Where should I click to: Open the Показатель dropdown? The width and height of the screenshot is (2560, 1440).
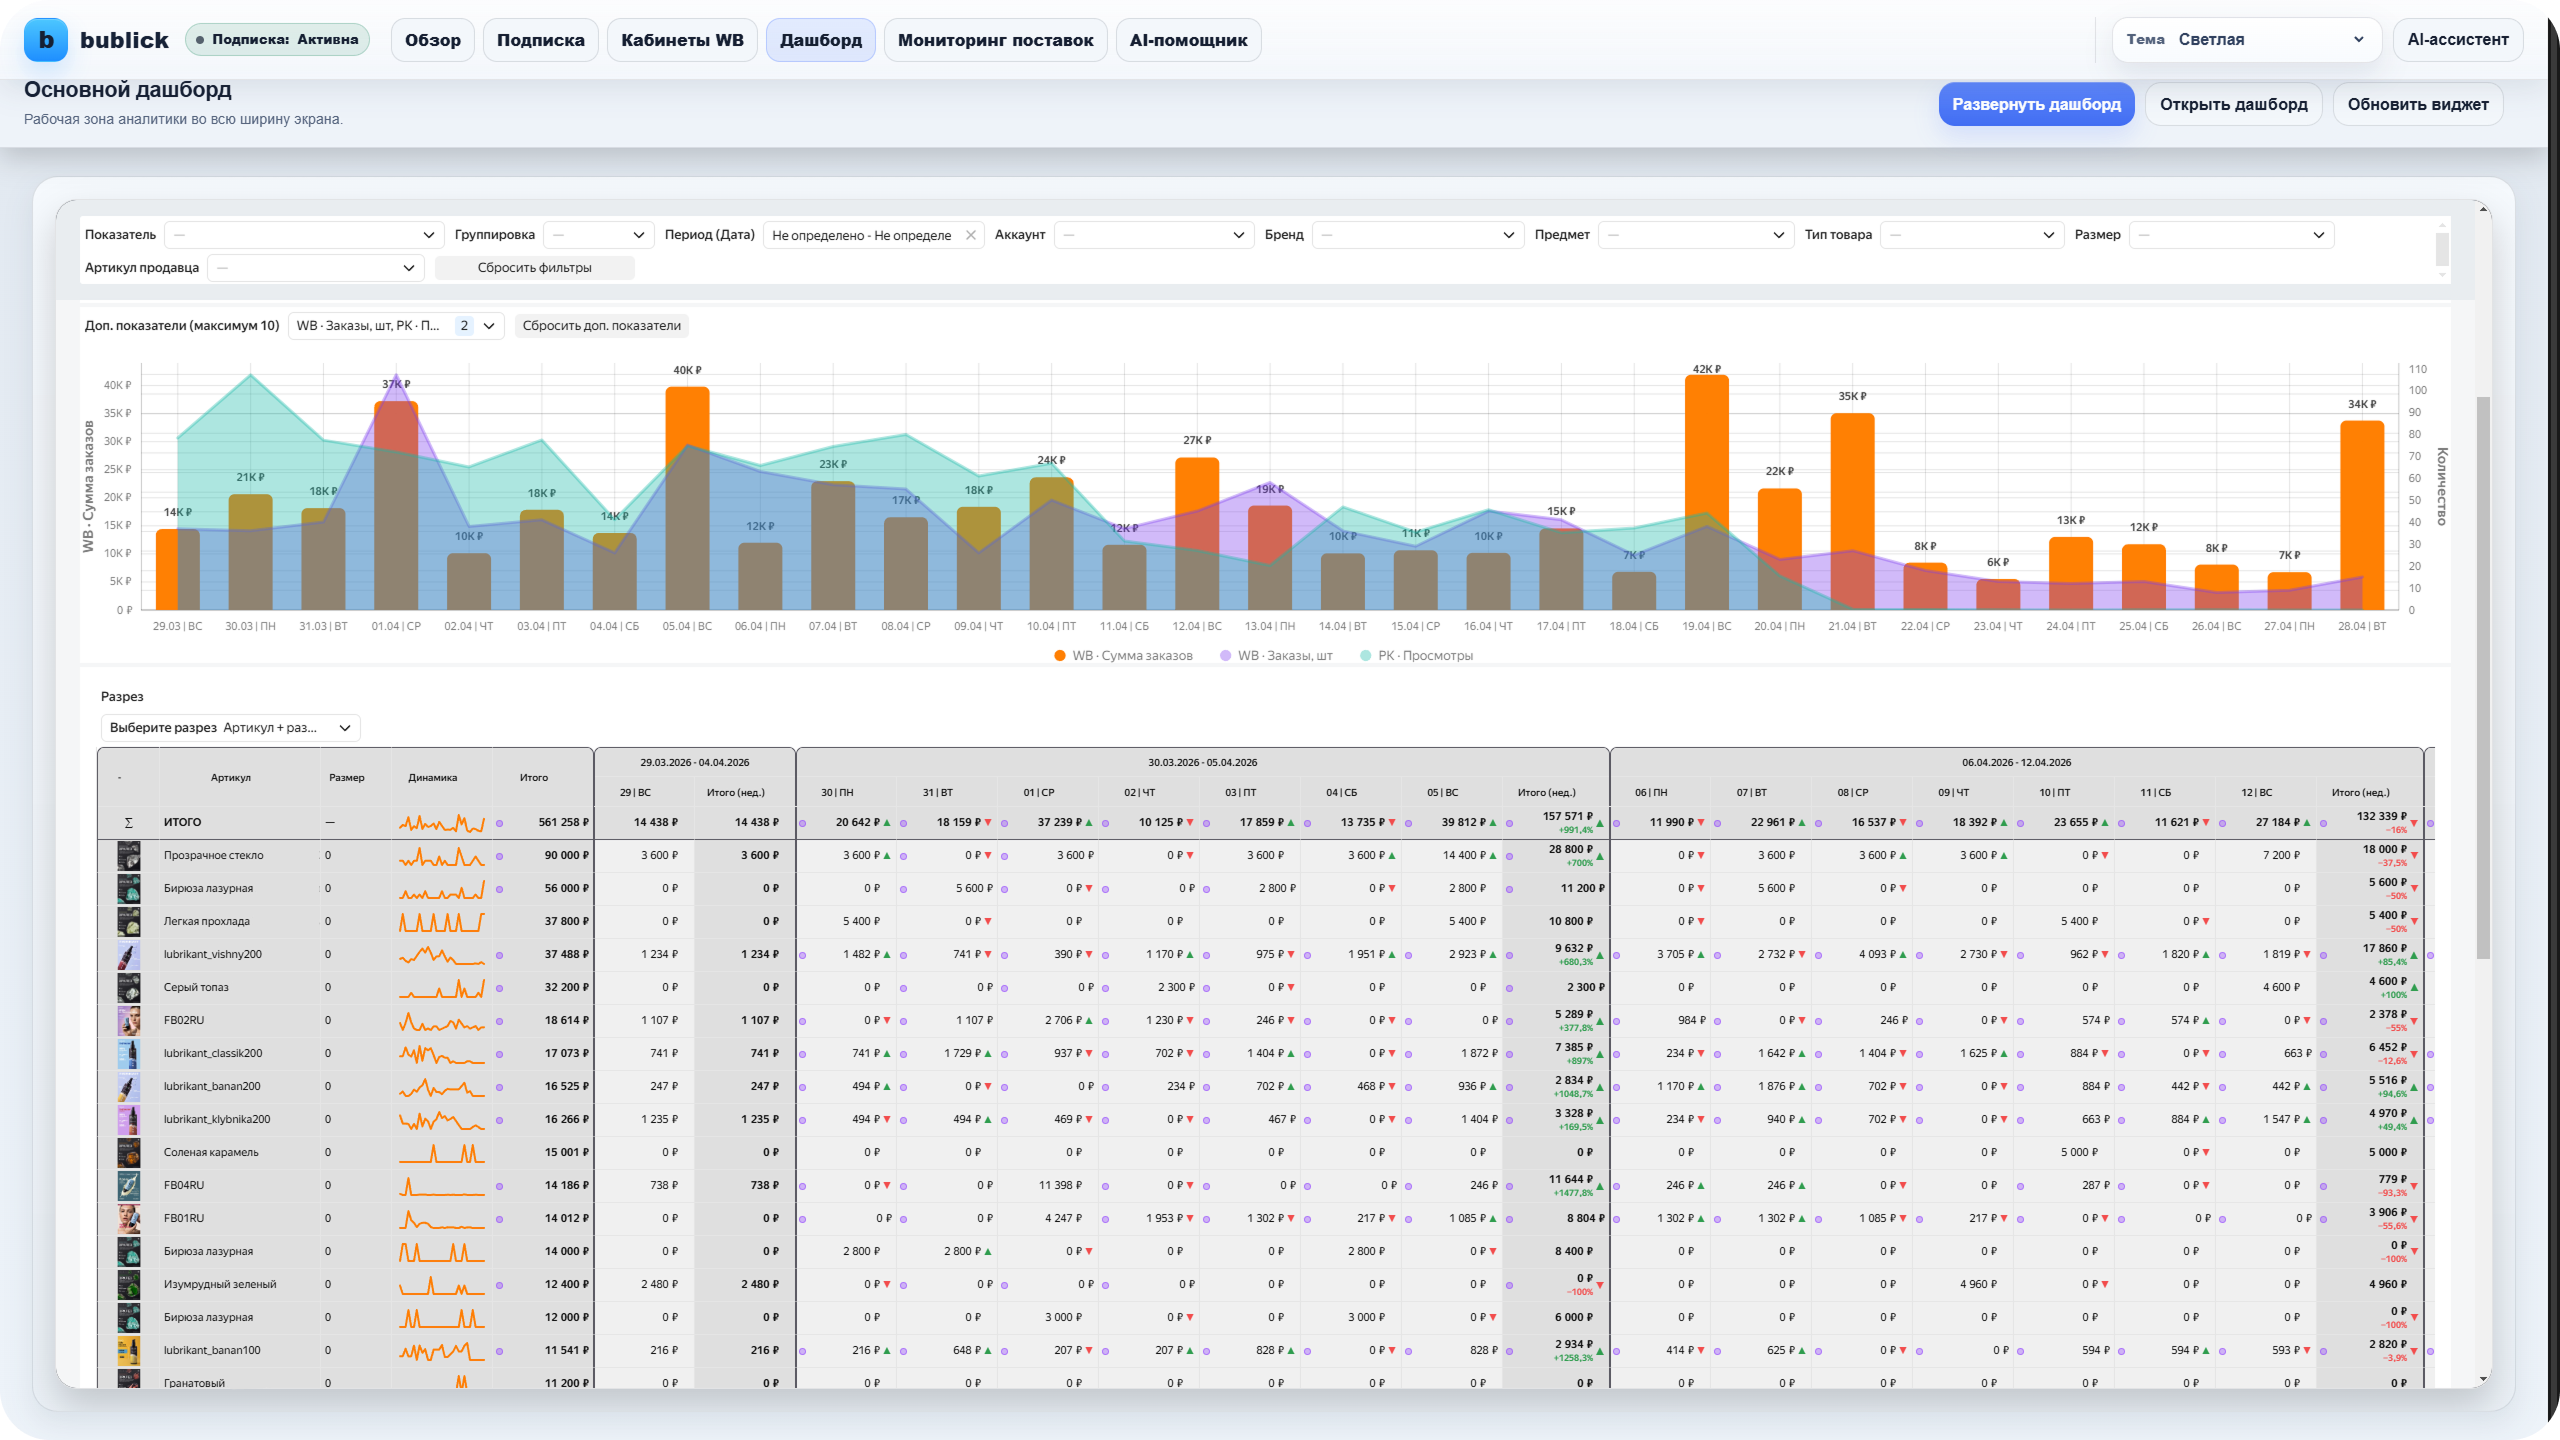point(304,235)
